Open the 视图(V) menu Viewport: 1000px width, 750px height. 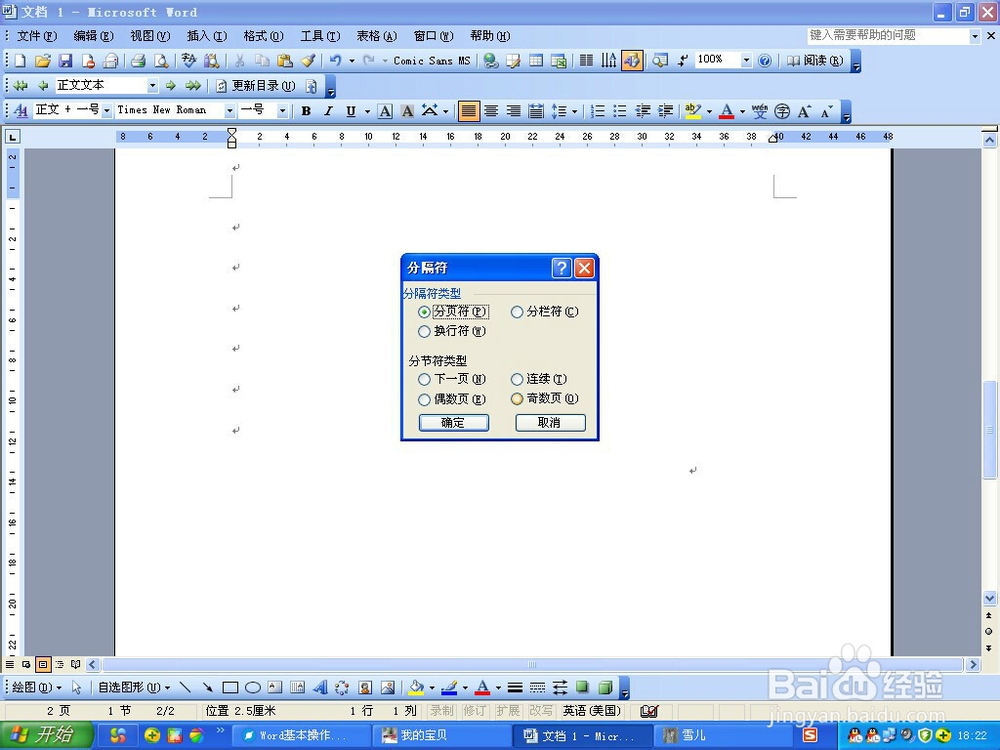tap(150, 36)
